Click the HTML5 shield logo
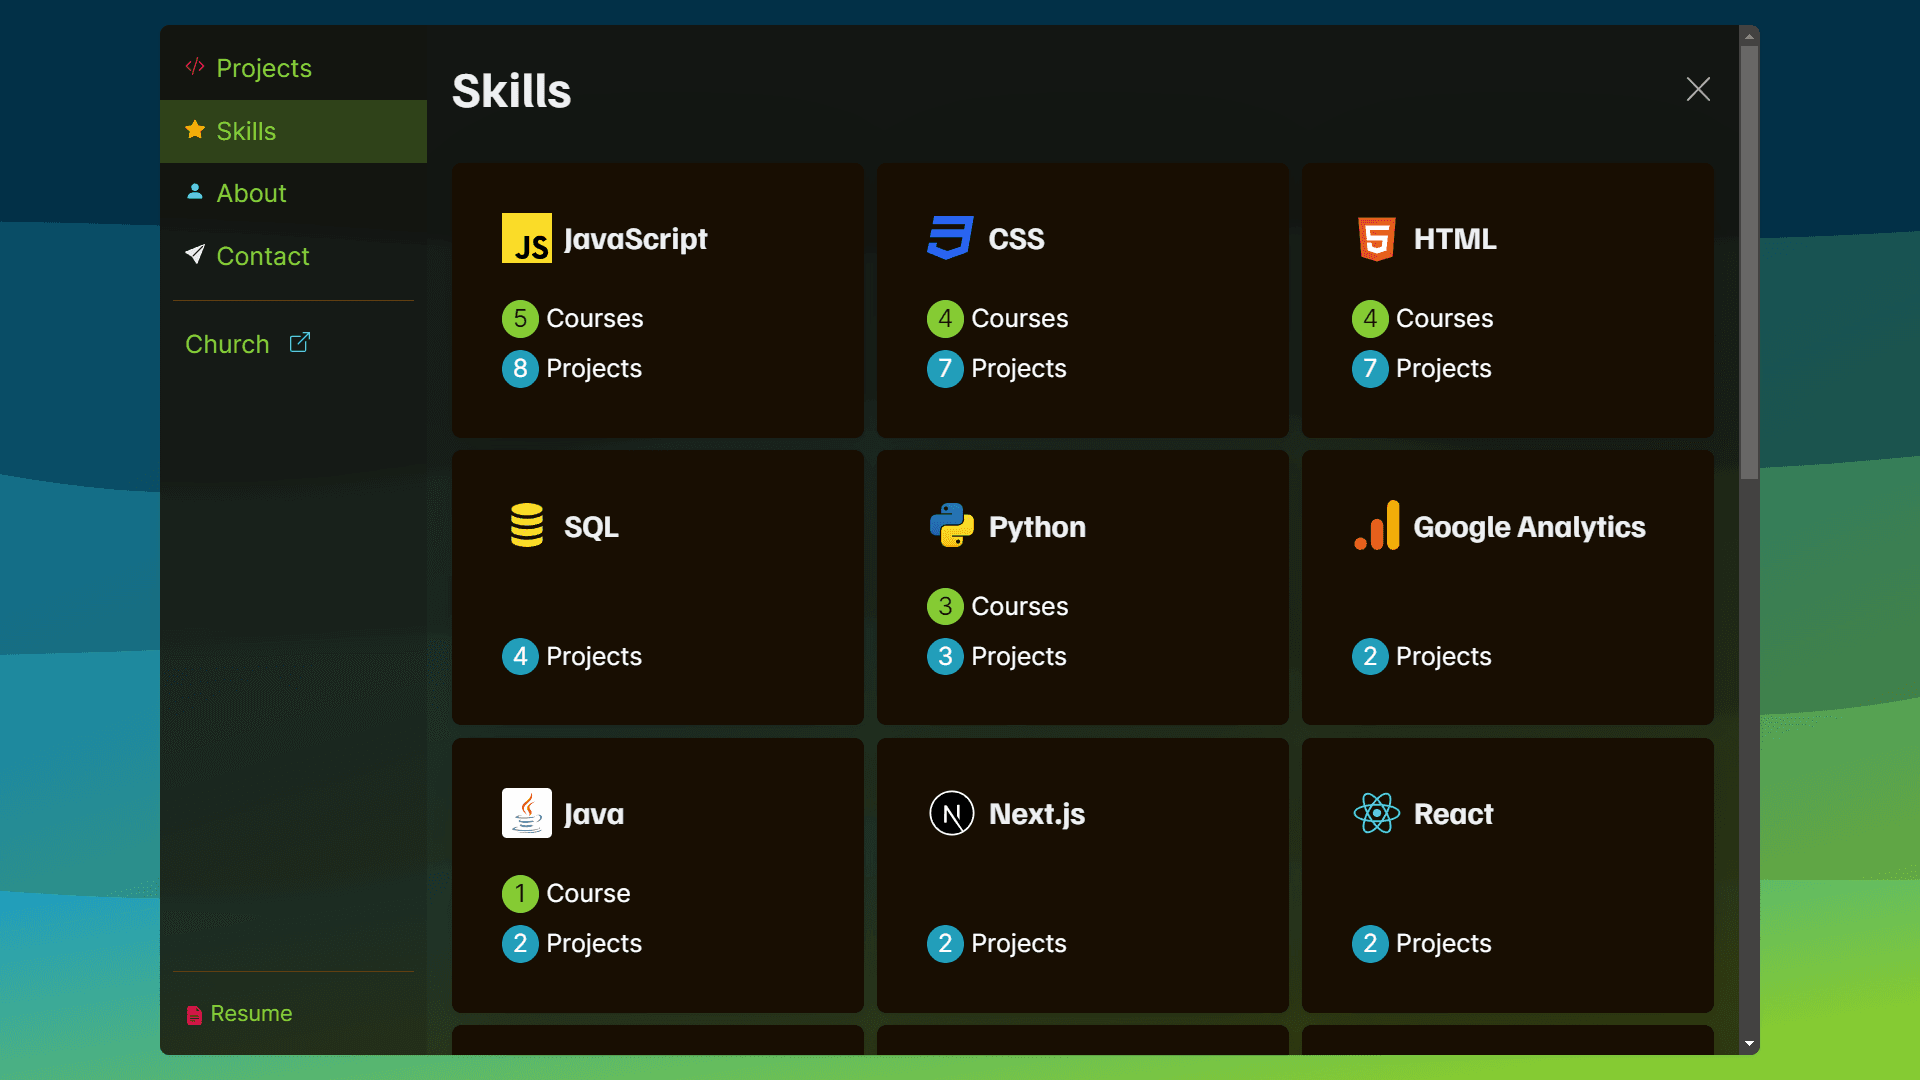 1377,238
